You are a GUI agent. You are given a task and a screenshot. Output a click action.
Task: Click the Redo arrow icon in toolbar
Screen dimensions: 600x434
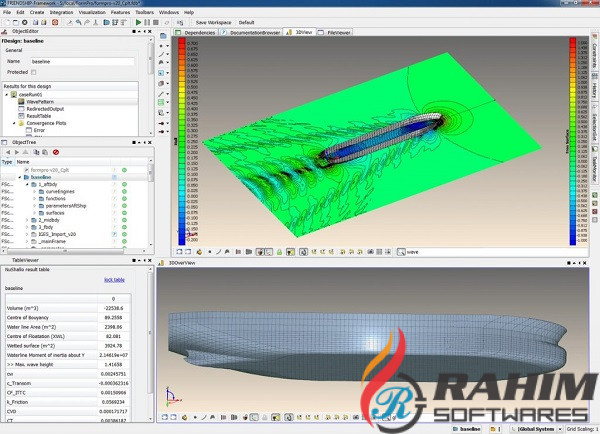87,23
